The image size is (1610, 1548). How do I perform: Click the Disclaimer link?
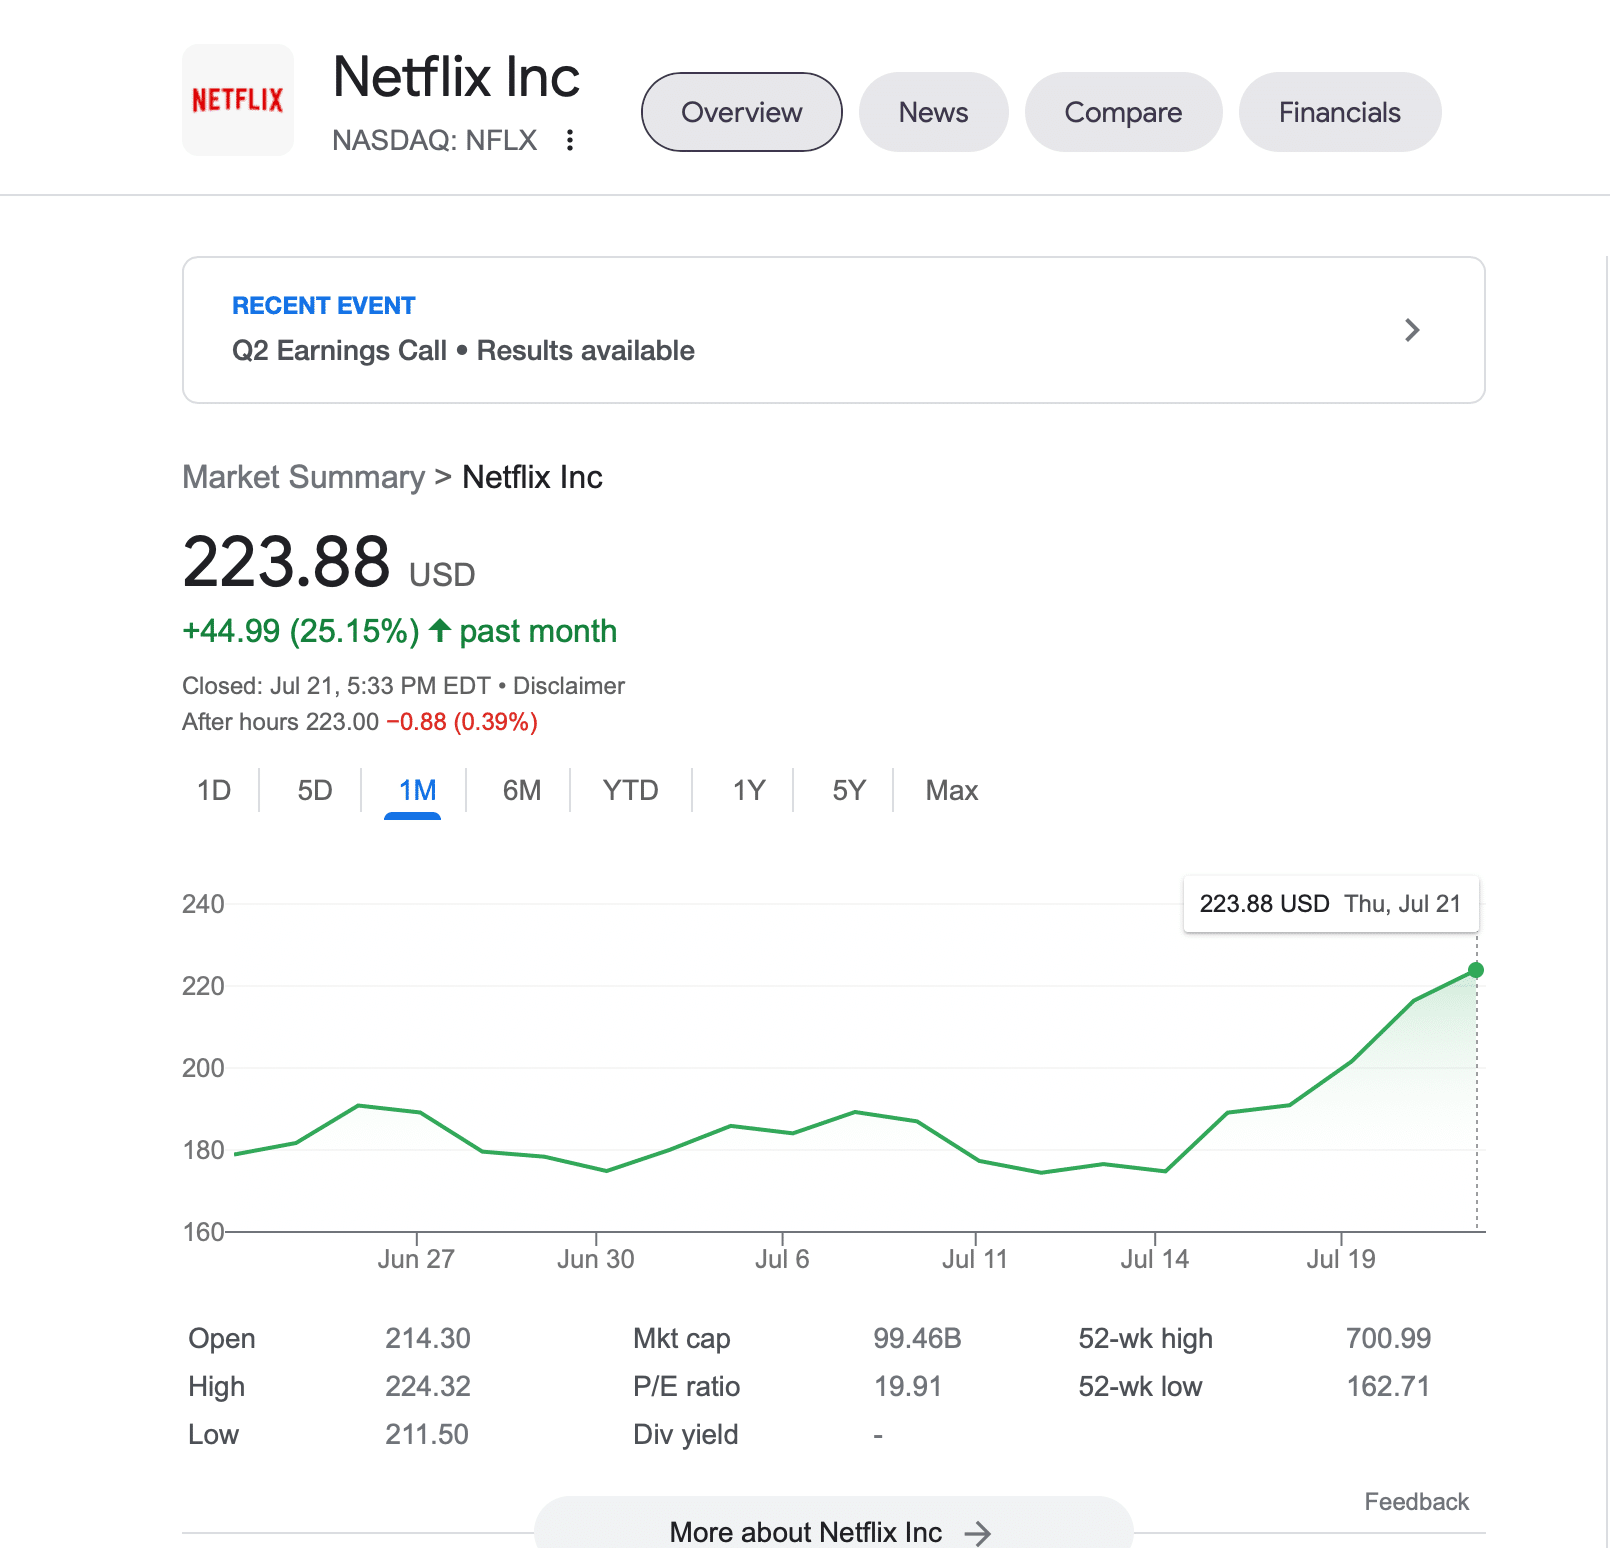569,686
